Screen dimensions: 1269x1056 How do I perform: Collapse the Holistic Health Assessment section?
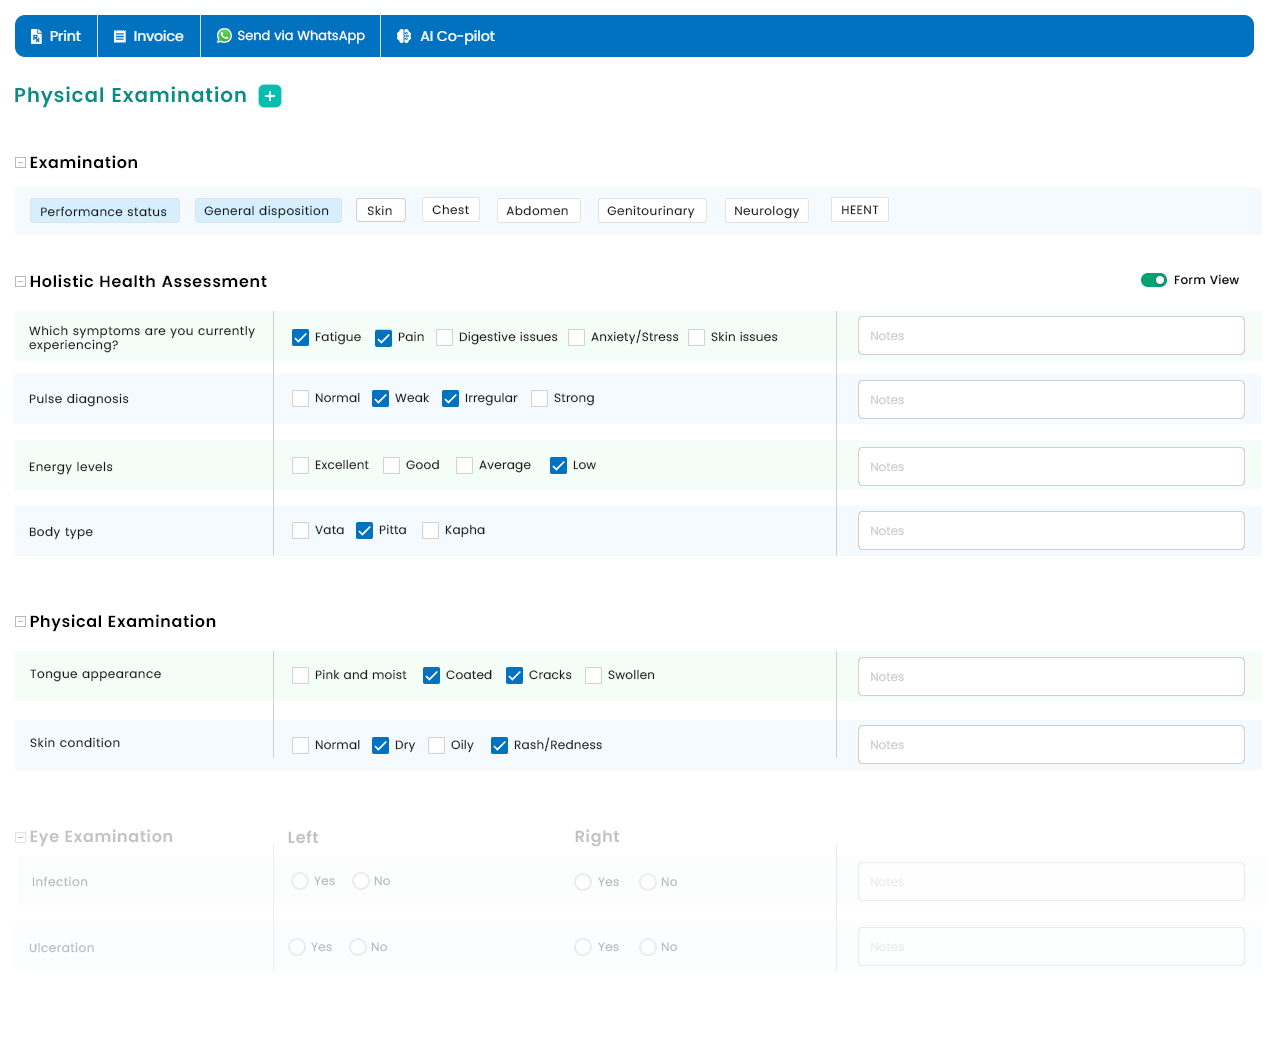[20, 282]
